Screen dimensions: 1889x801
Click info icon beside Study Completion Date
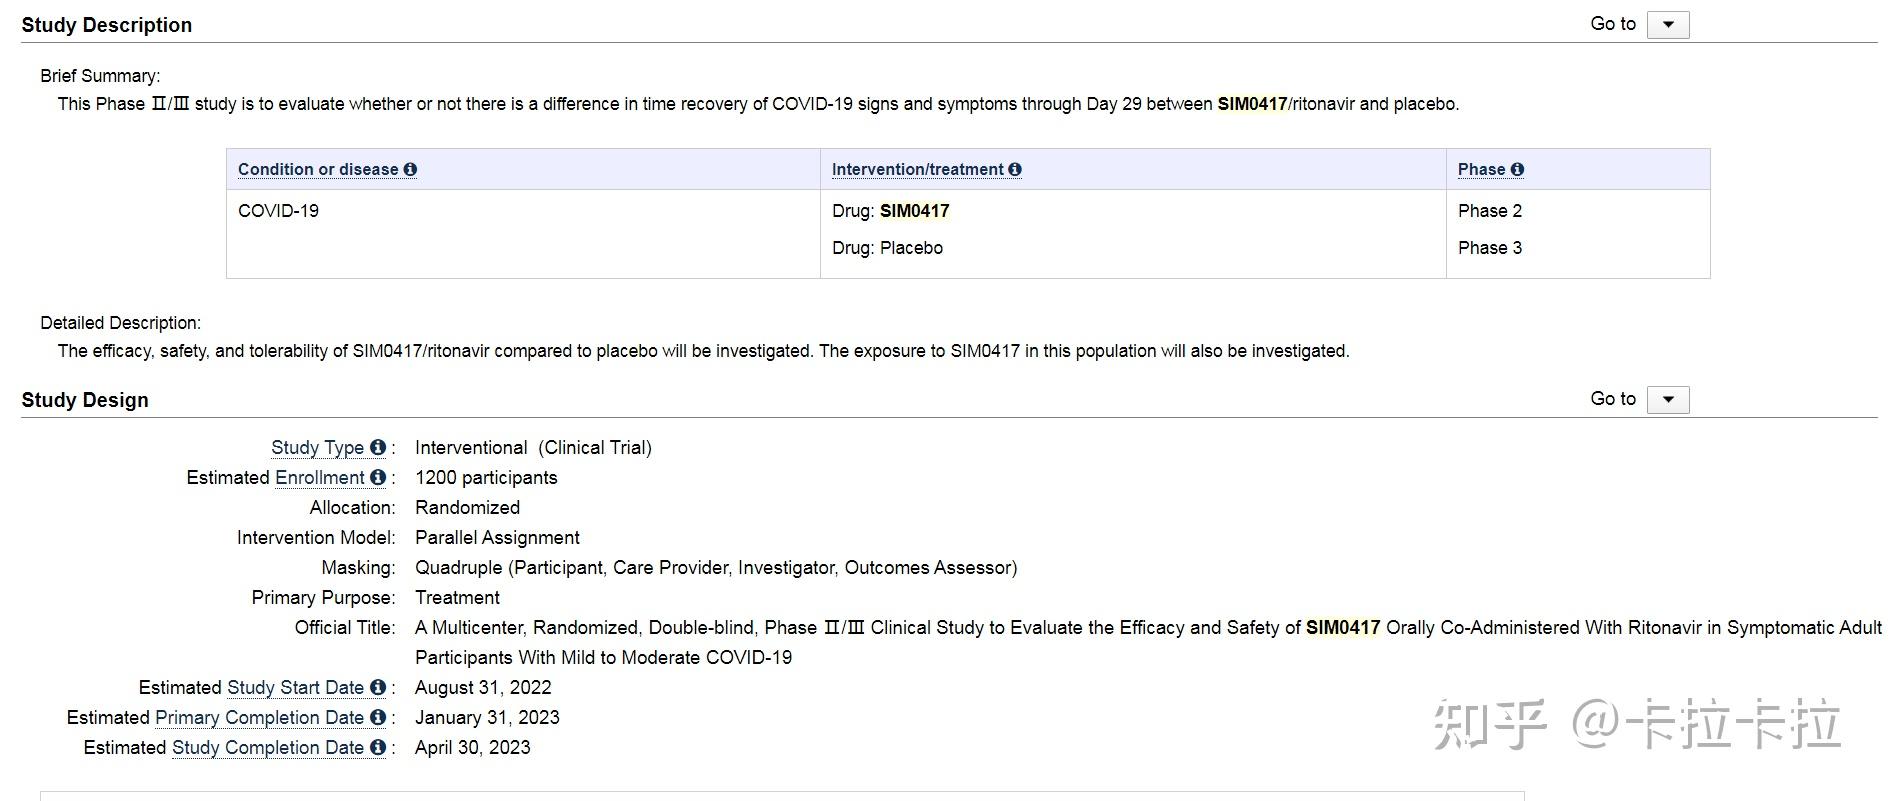377,748
